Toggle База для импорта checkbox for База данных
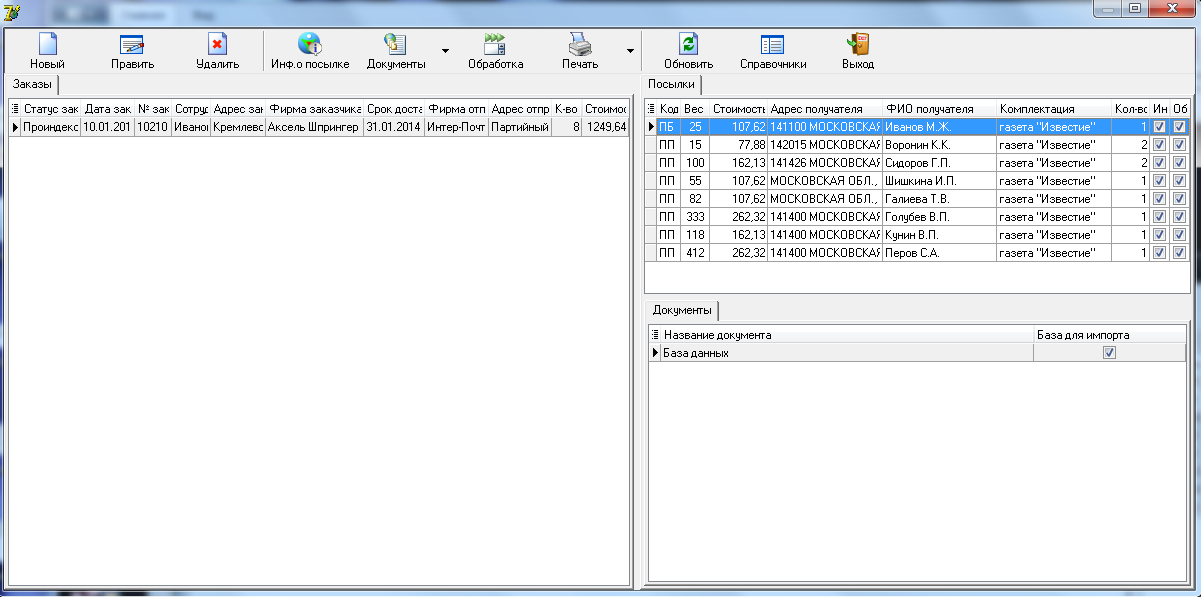 1108,353
